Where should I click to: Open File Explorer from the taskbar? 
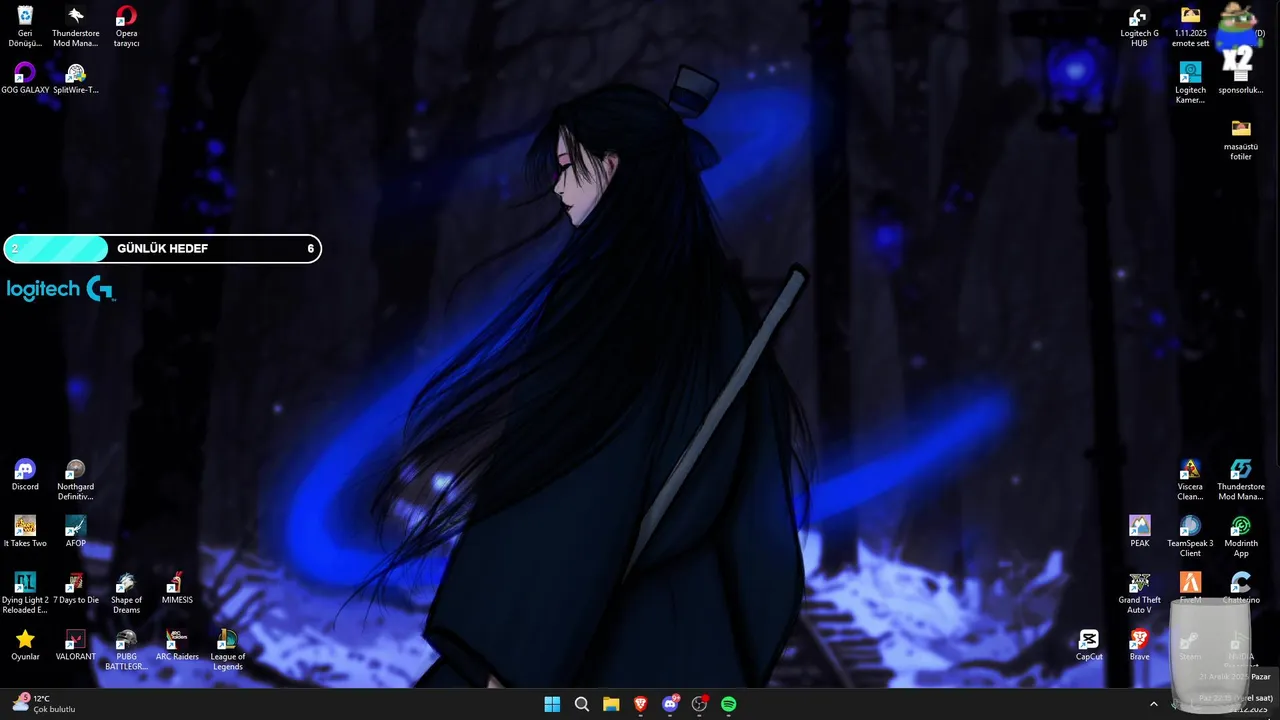click(x=611, y=704)
